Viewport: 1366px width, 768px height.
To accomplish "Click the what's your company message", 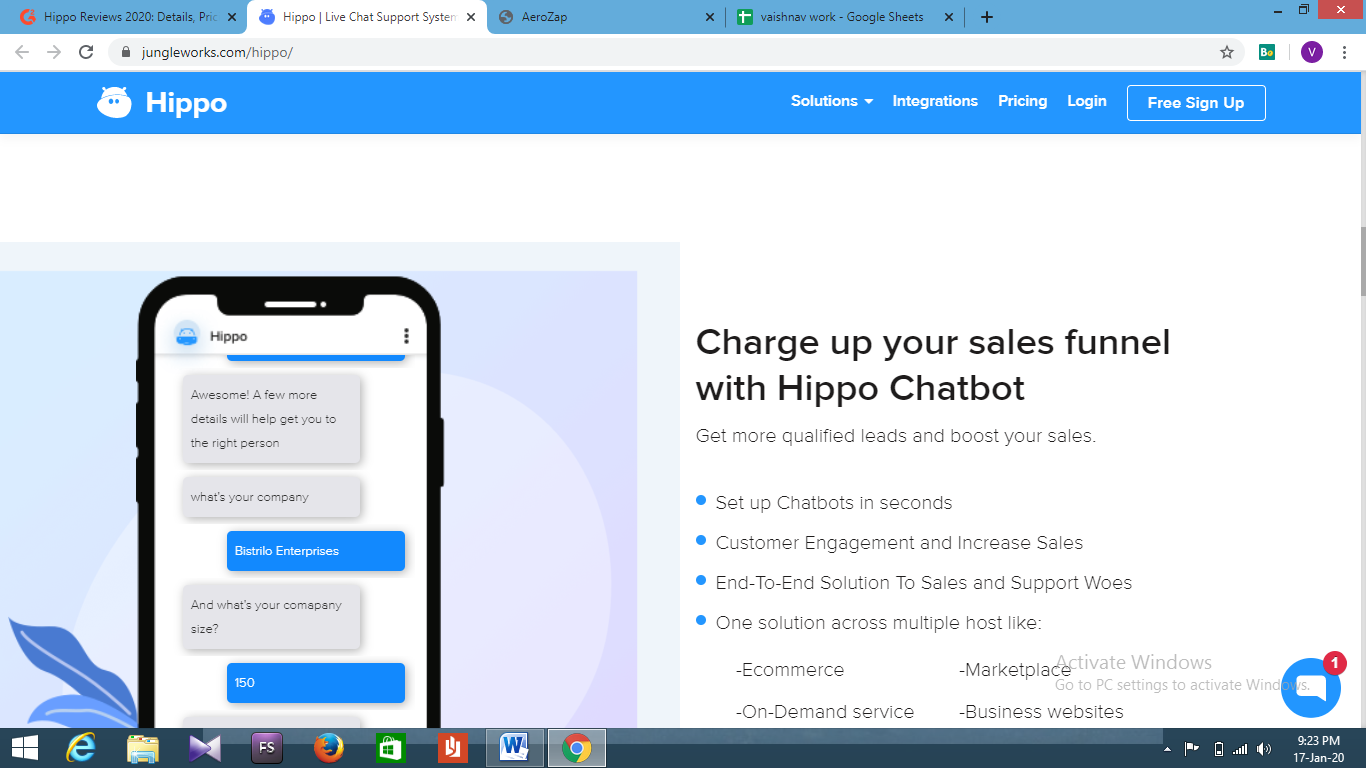I will coord(271,497).
